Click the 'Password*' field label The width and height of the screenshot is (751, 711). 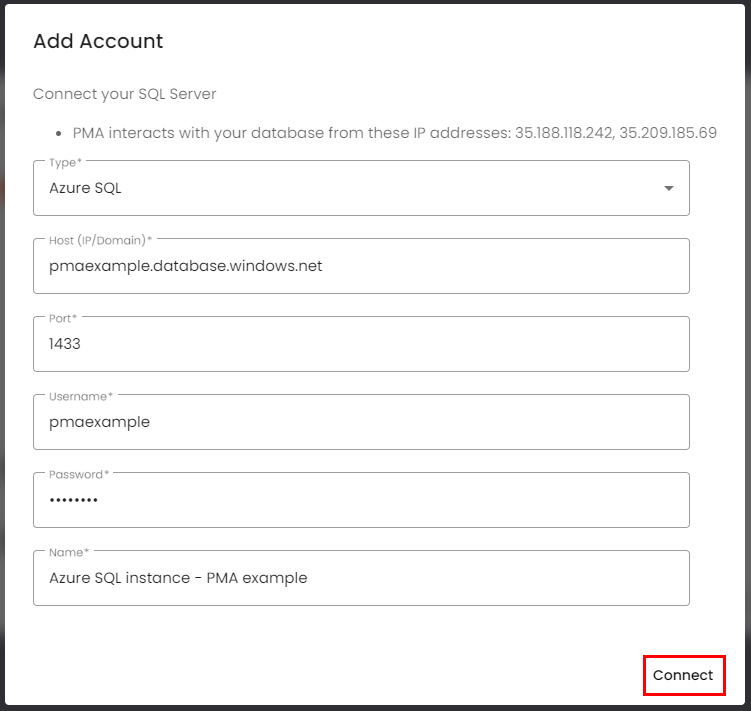pyautogui.click(x=79, y=474)
